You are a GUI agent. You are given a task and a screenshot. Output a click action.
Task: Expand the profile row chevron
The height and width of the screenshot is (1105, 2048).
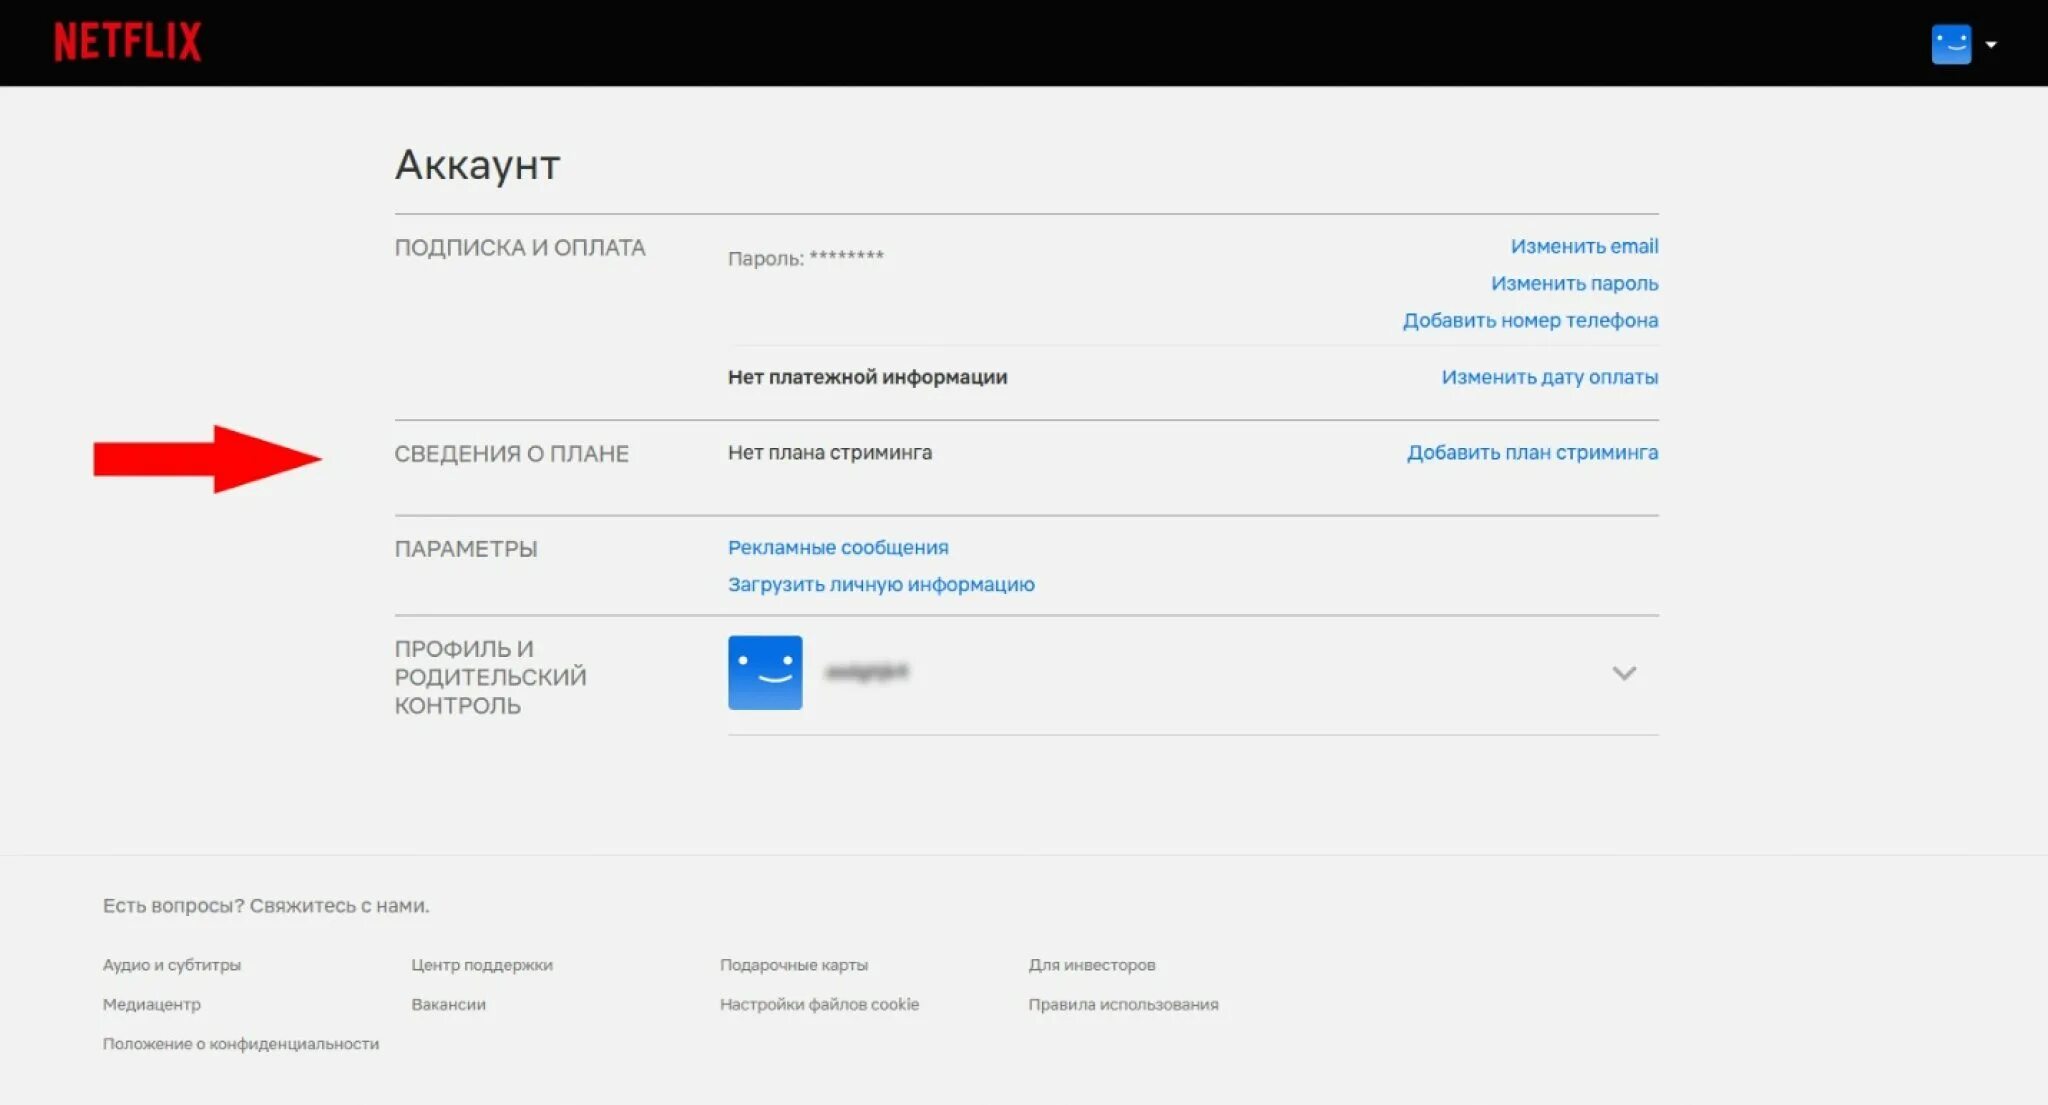click(1624, 673)
